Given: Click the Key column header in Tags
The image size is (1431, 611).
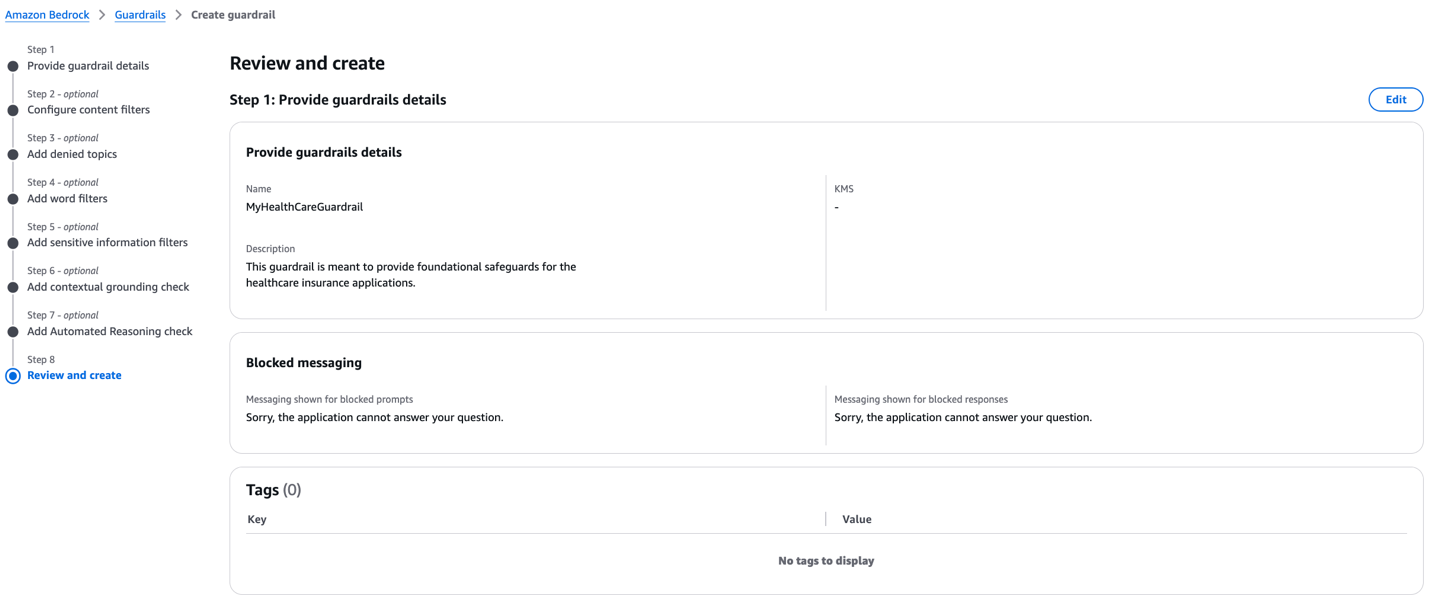Looking at the screenshot, I should point(256,519).
